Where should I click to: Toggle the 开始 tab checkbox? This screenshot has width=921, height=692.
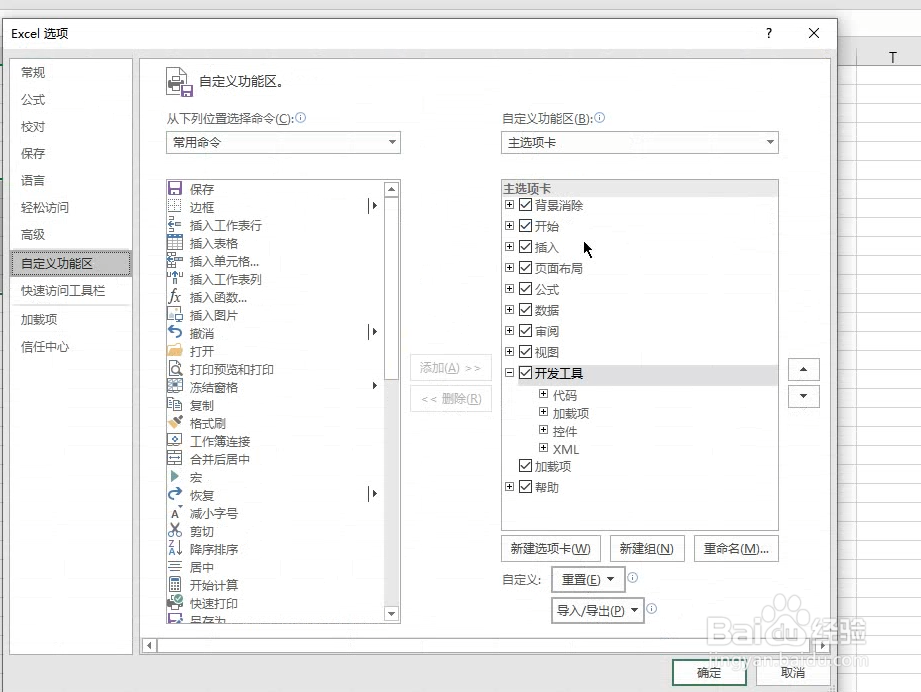pyautogui.click(x=526, y=226)
